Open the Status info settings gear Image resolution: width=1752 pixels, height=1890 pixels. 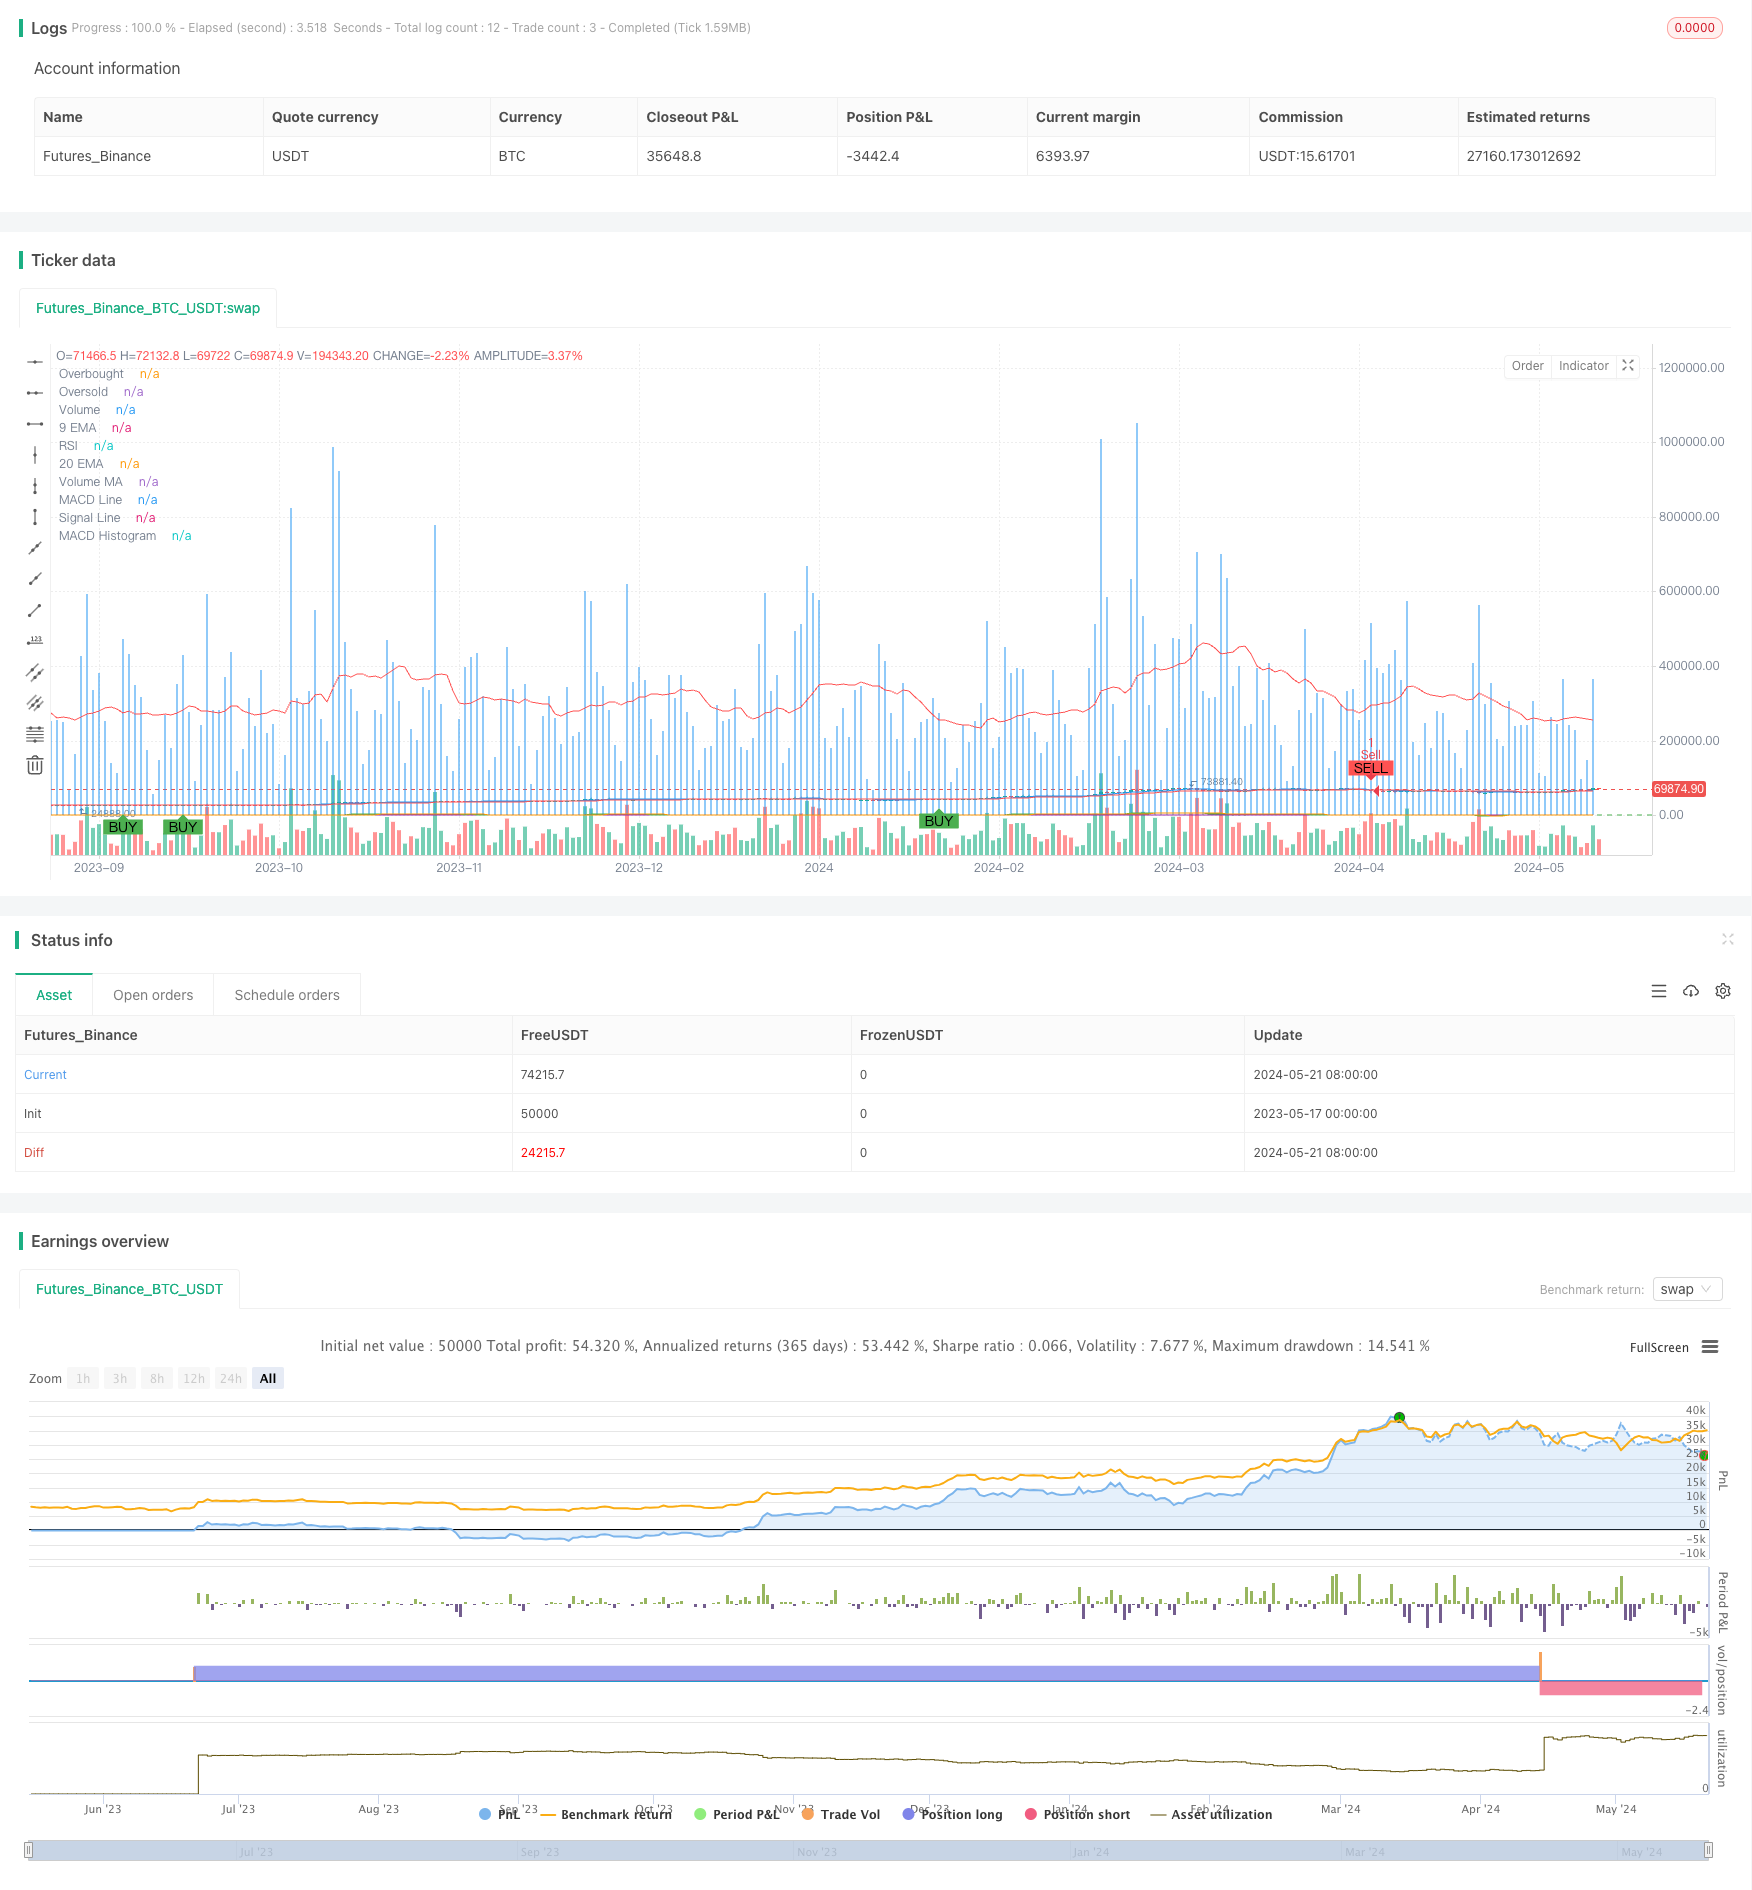click(x=1723, y=991)
